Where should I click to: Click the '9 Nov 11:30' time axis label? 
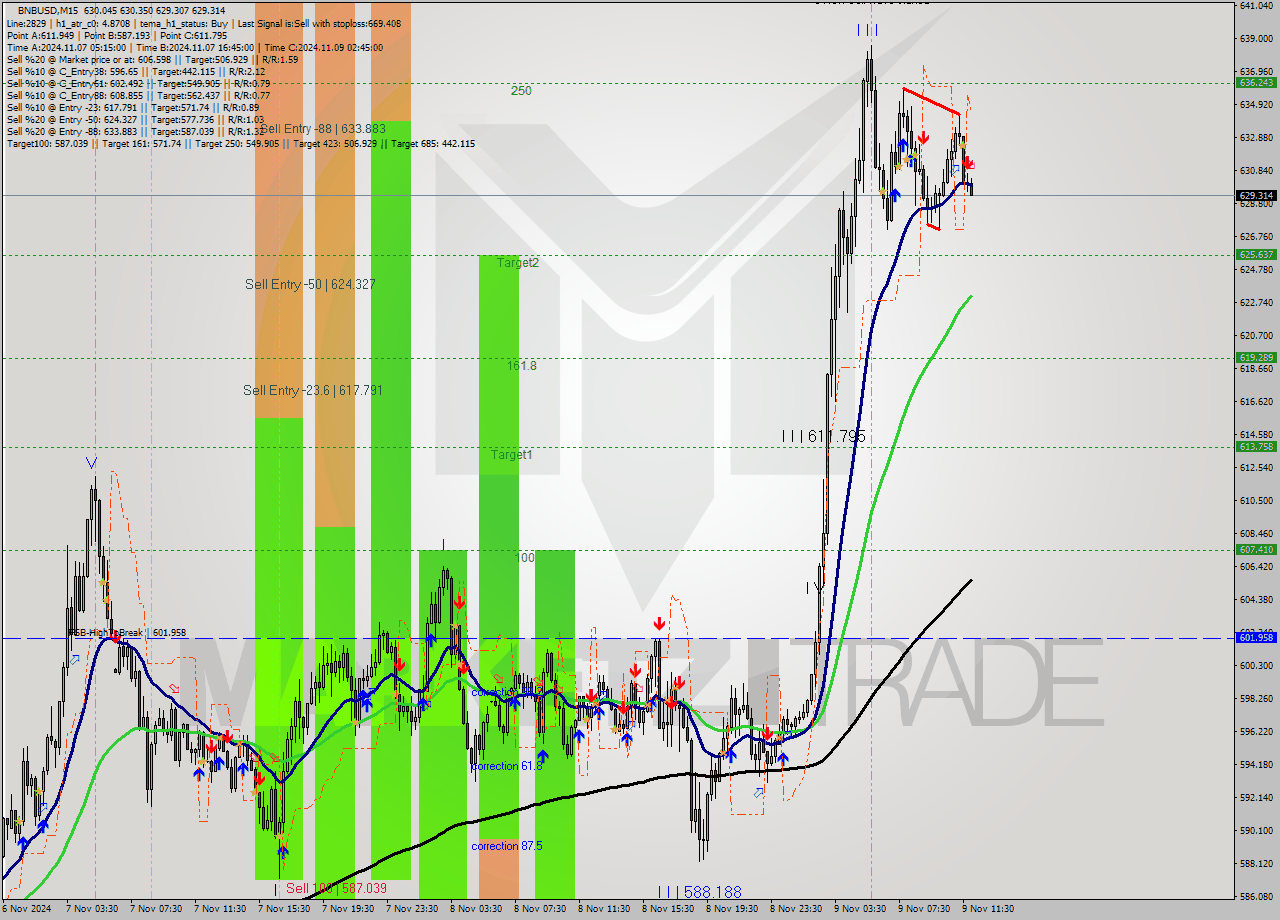coord(988,909)
